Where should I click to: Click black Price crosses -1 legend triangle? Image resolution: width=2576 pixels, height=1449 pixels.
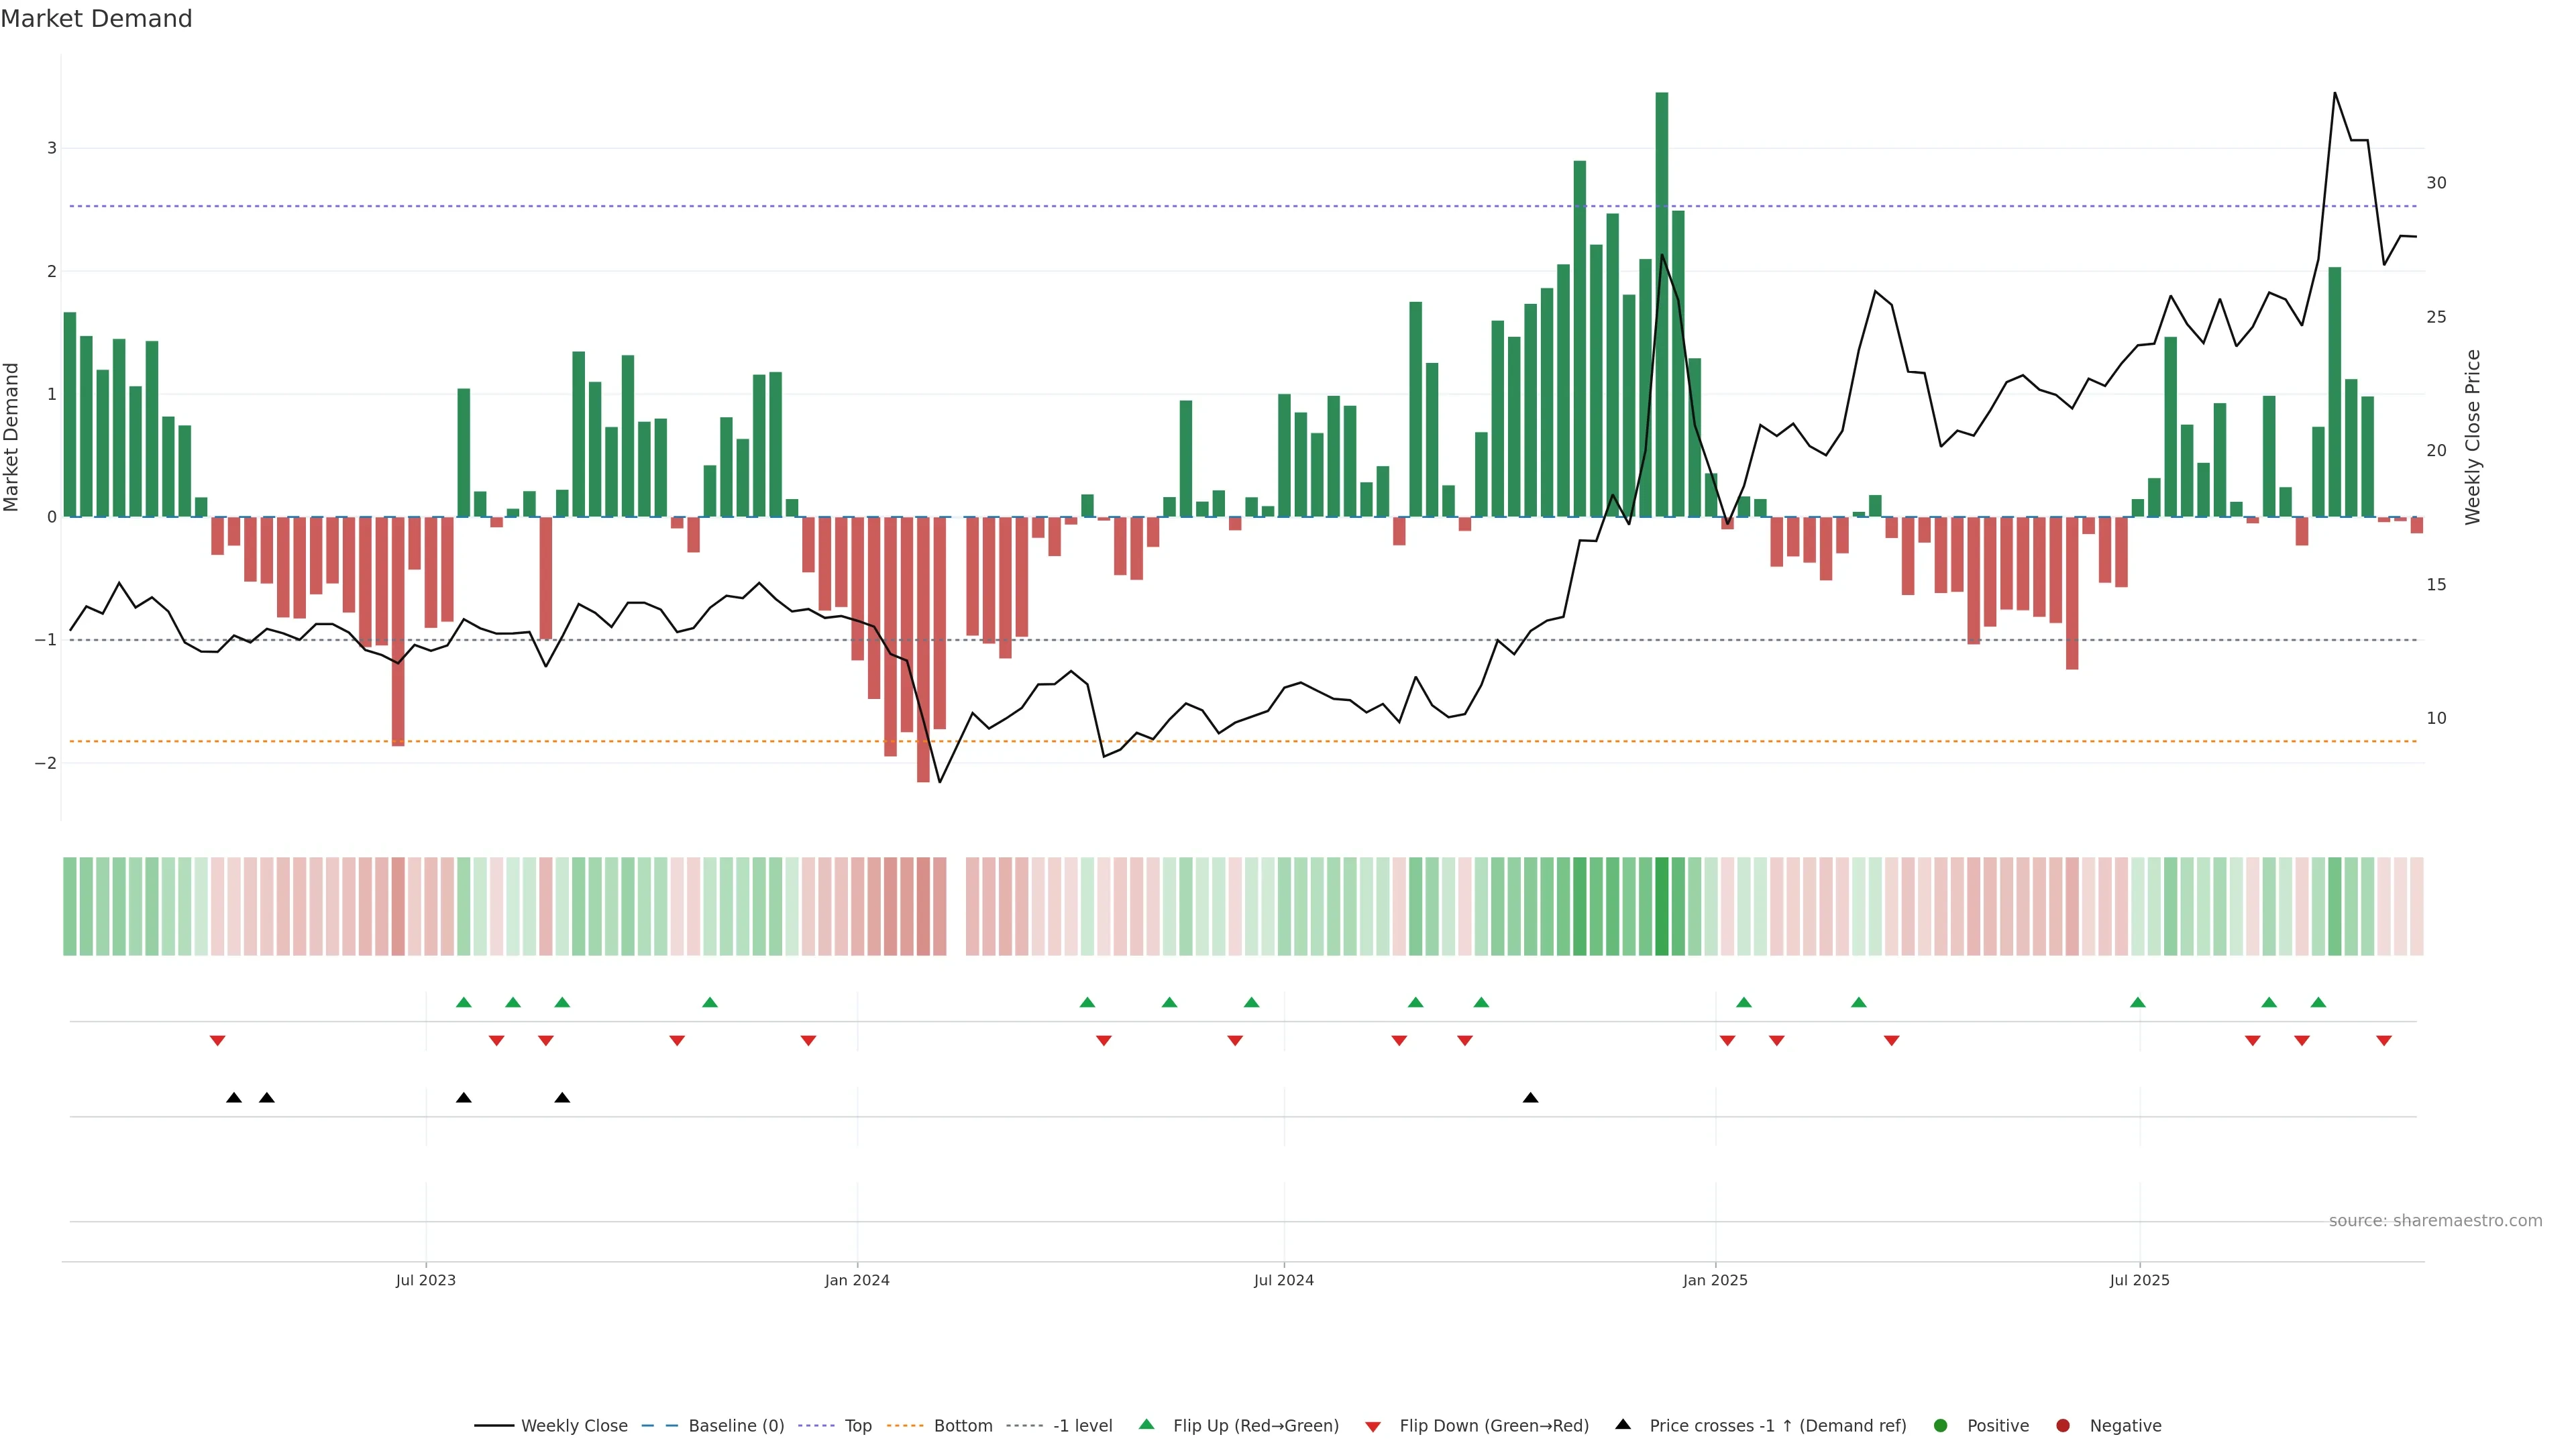point(1623,1424)
